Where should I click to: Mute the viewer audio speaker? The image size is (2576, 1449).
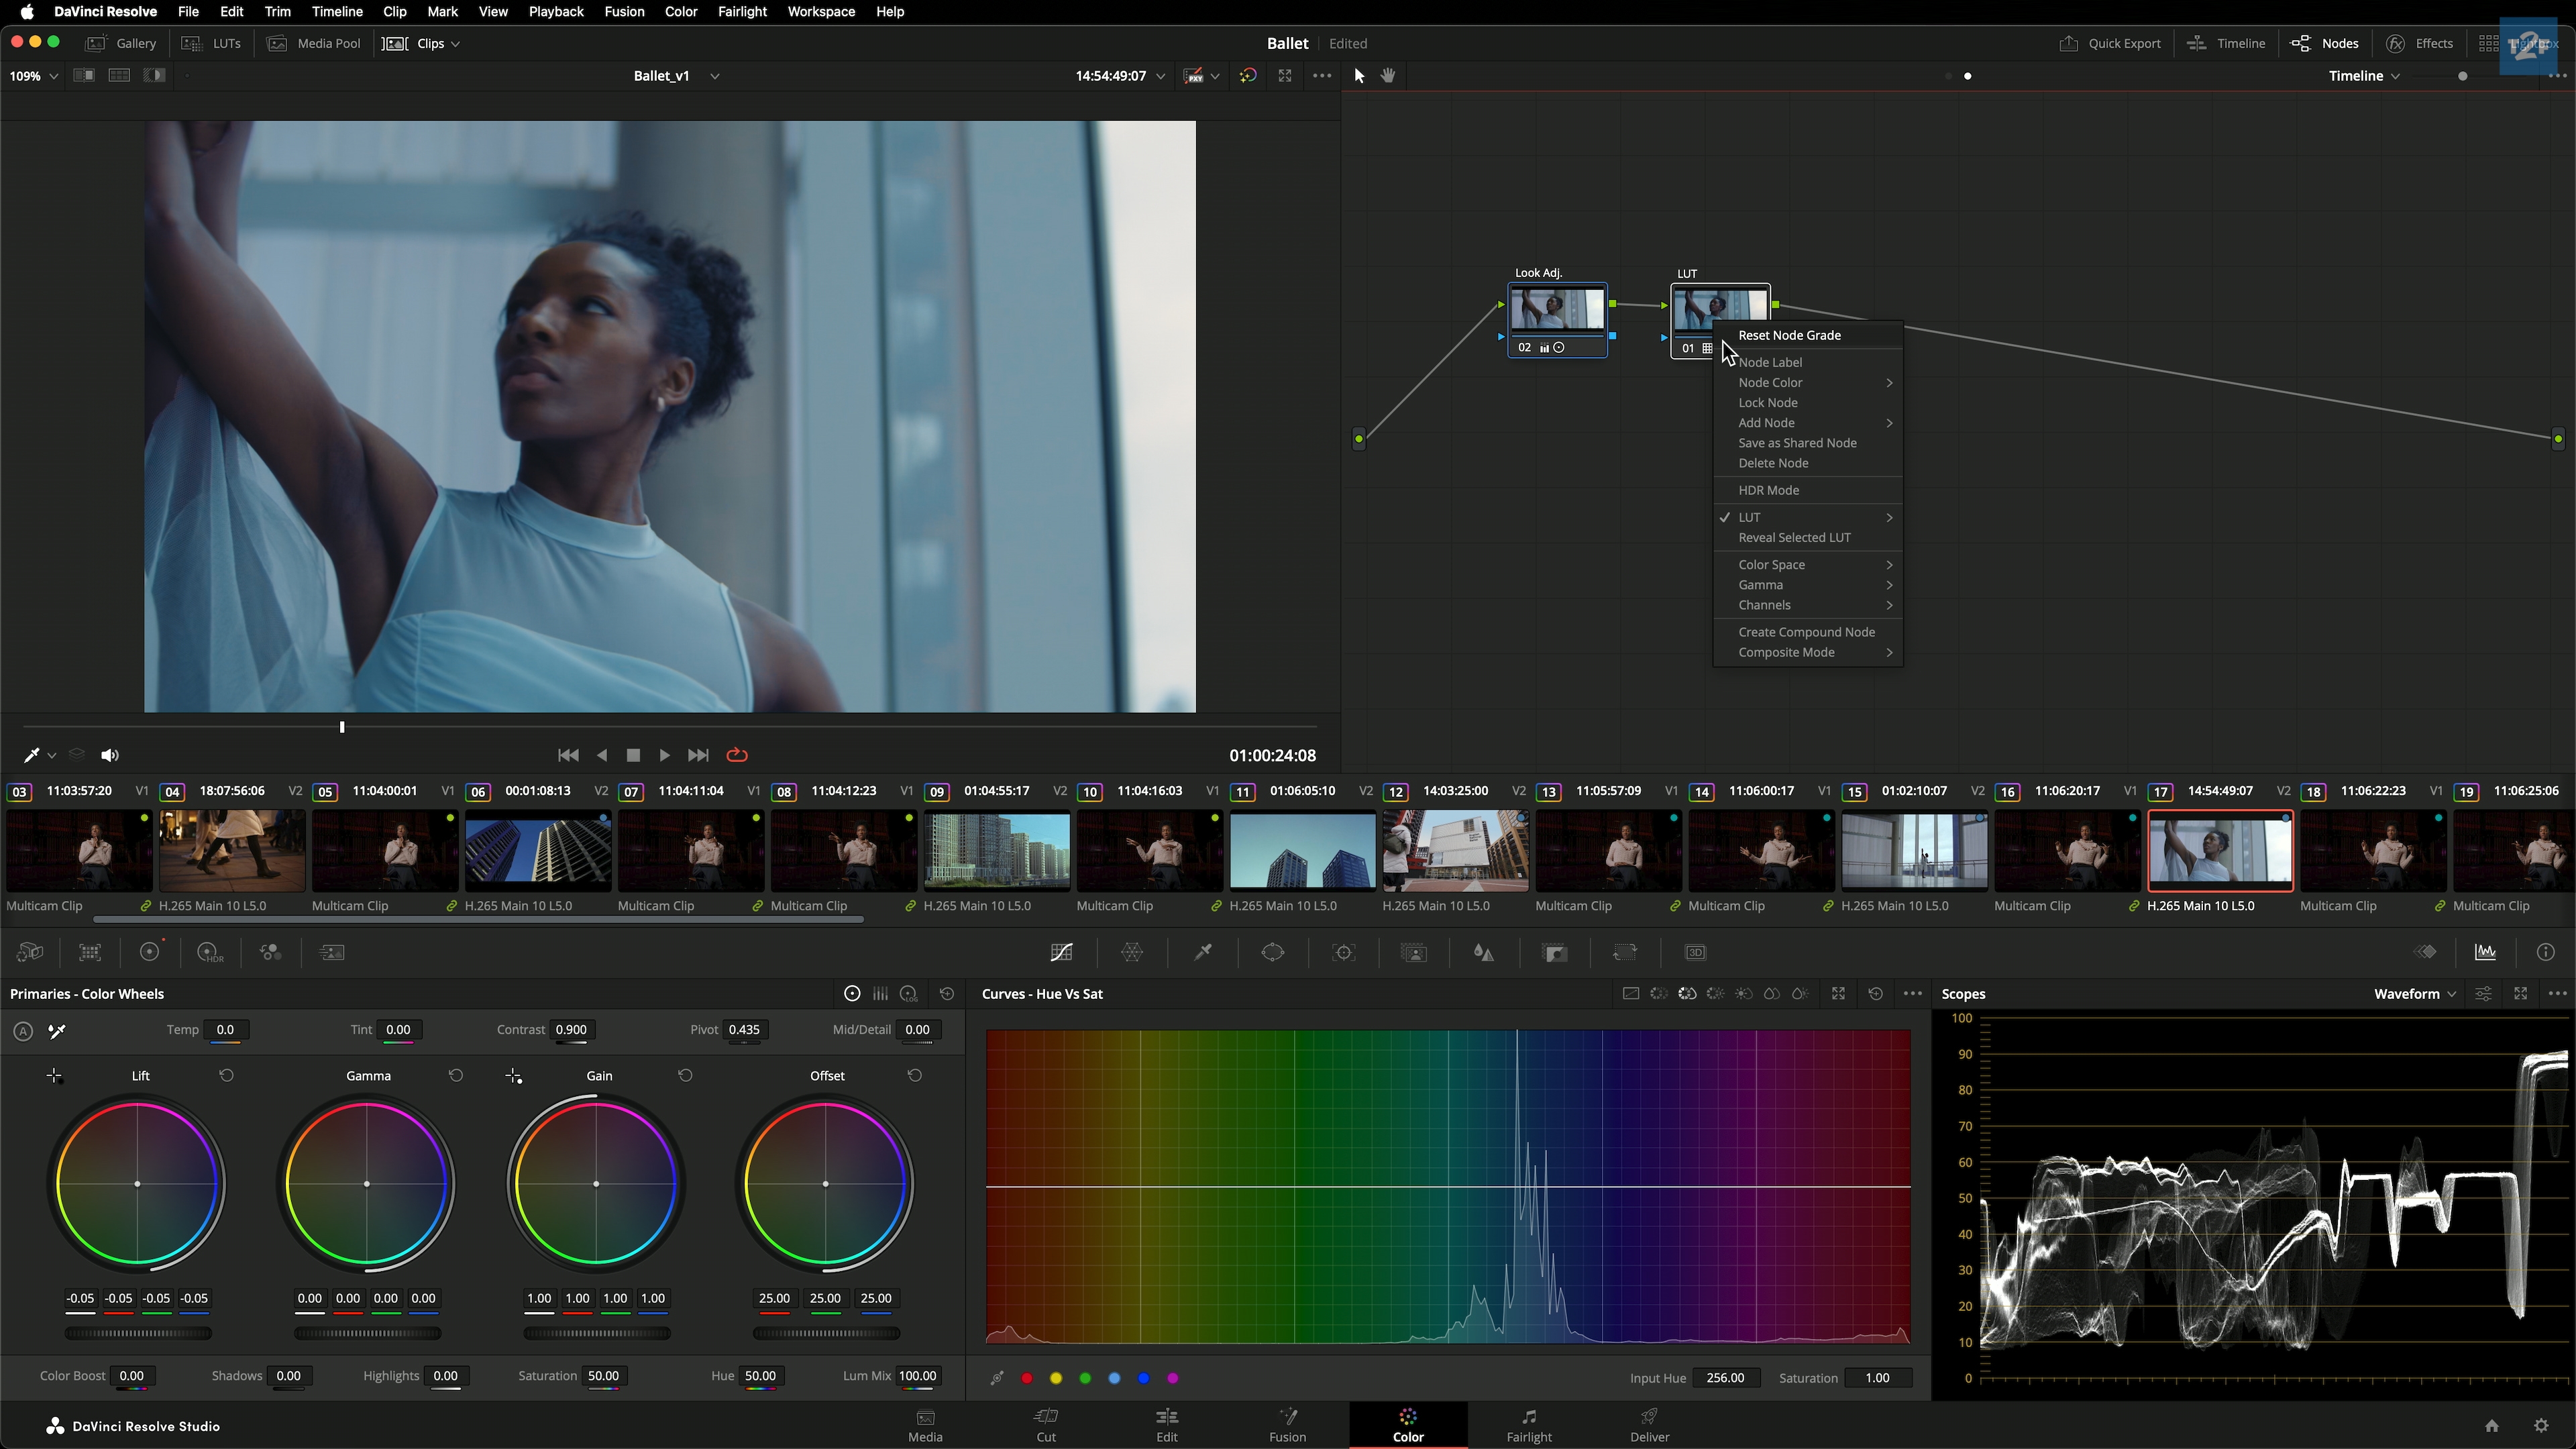click(110, 755)
